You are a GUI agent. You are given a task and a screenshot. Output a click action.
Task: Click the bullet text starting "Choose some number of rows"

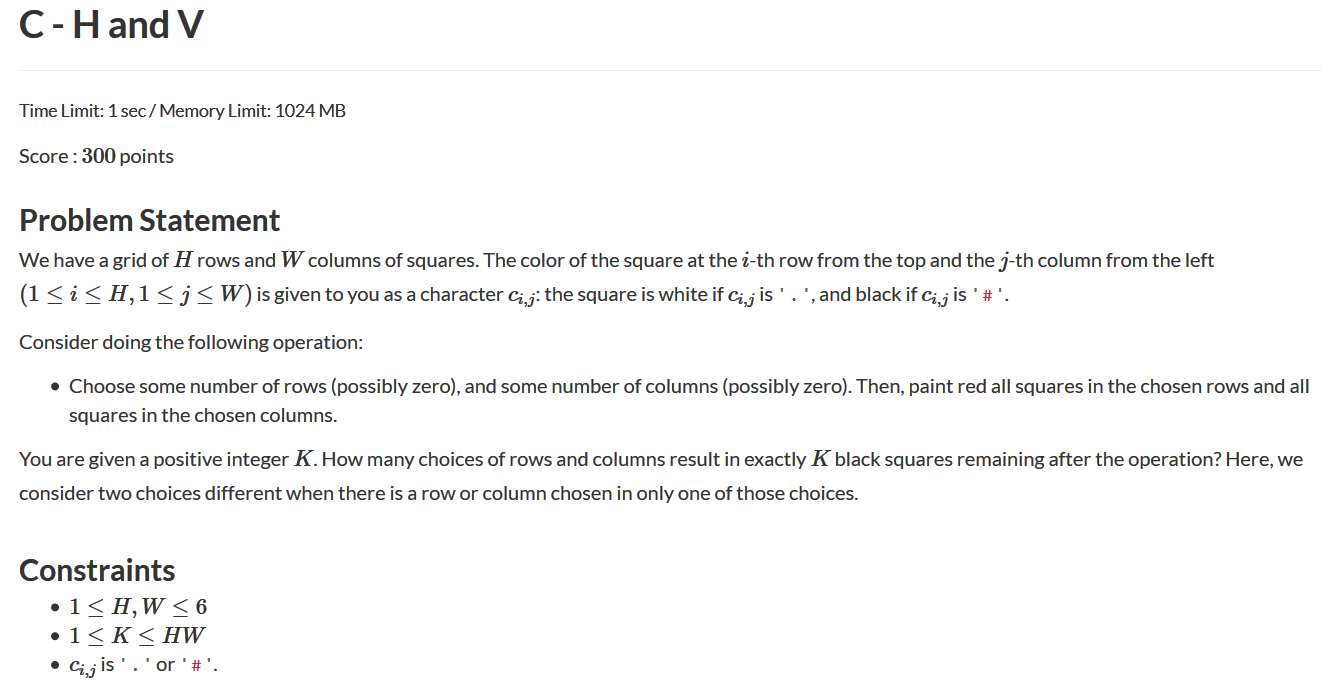click(x=688, y=386)
